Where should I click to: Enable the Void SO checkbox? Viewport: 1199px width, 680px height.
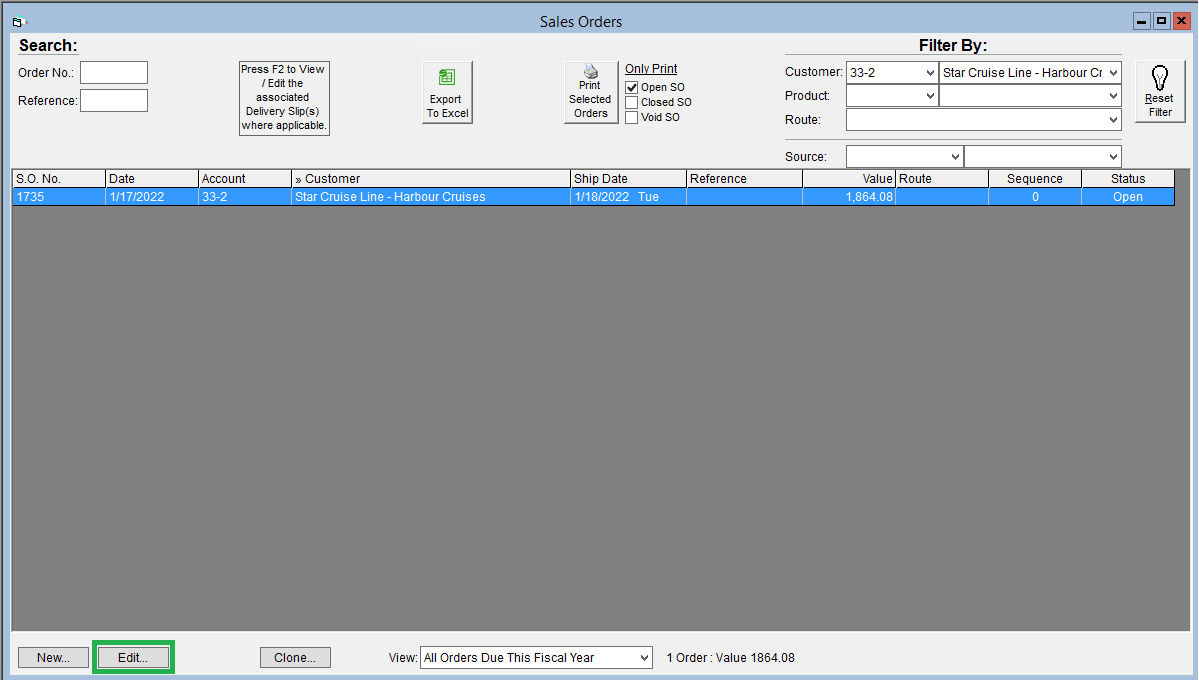[632, 118]
